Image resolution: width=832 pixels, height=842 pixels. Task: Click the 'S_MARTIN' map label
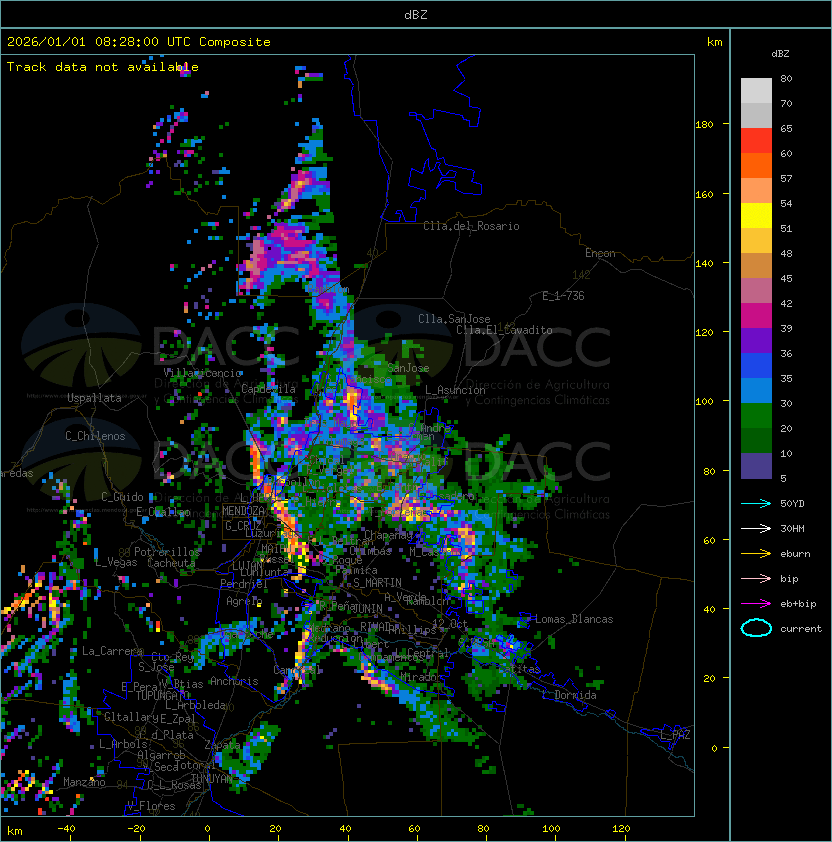coord(377,583)
